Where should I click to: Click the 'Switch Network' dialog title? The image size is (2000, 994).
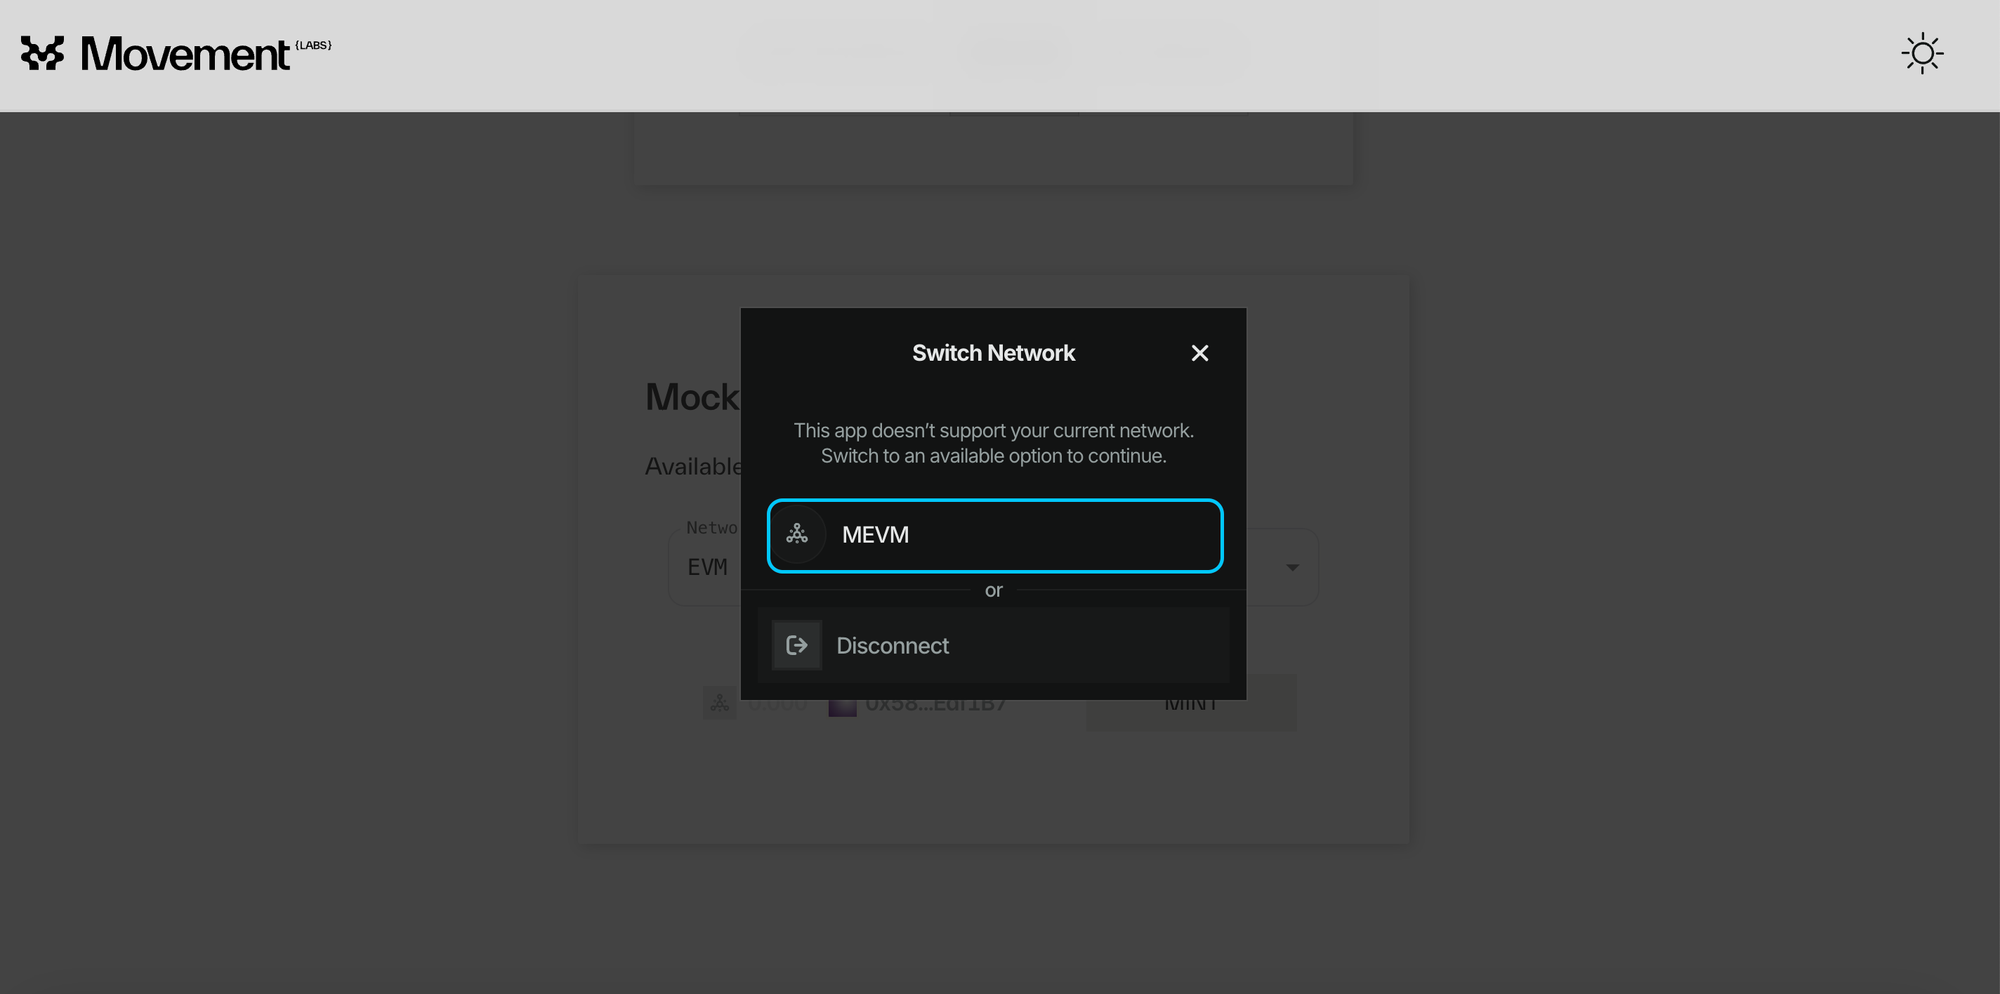tap(993, 353)
